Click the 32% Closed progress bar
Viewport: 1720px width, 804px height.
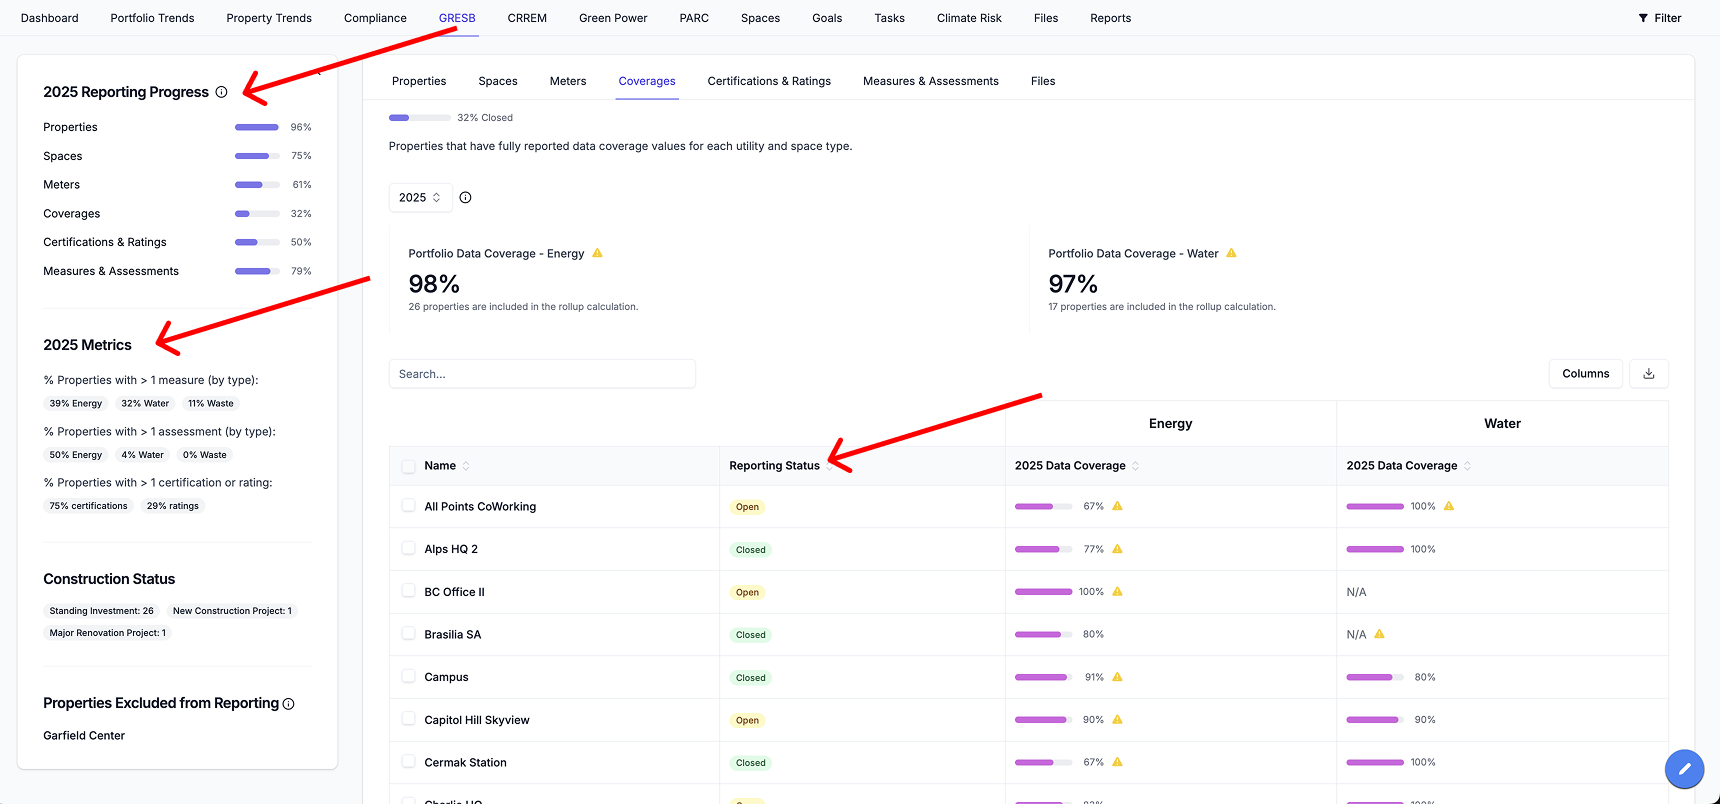tap(419, 118)
